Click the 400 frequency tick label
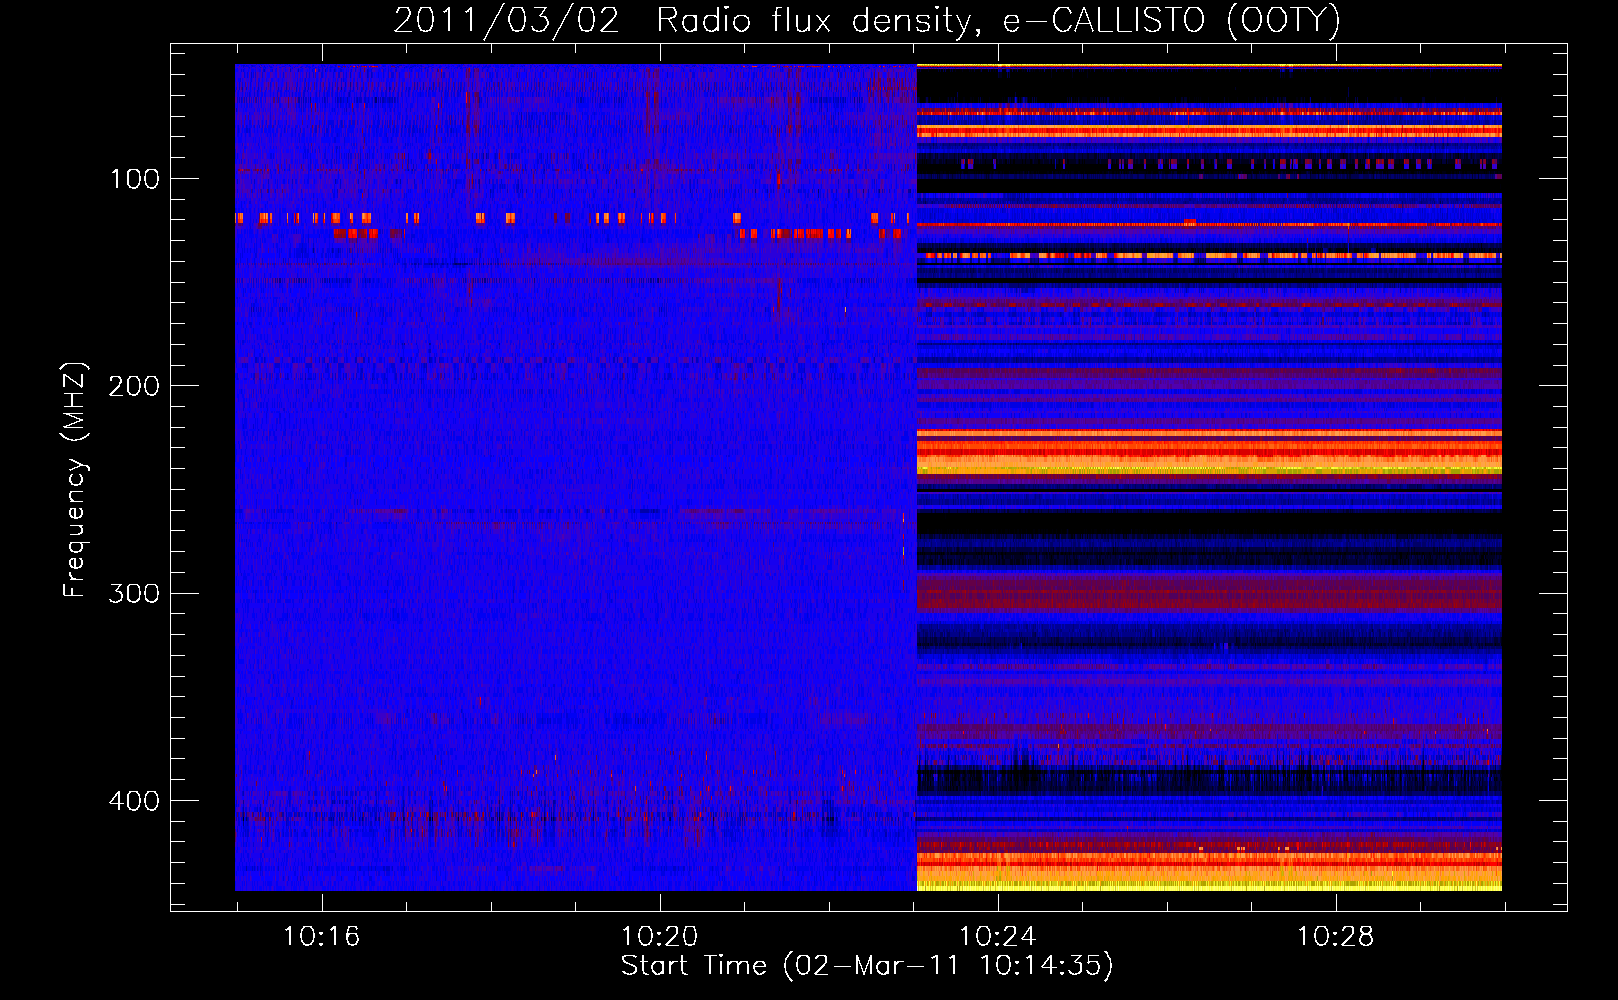Screen dimensions: 1618x1000 tap(134, 801)
